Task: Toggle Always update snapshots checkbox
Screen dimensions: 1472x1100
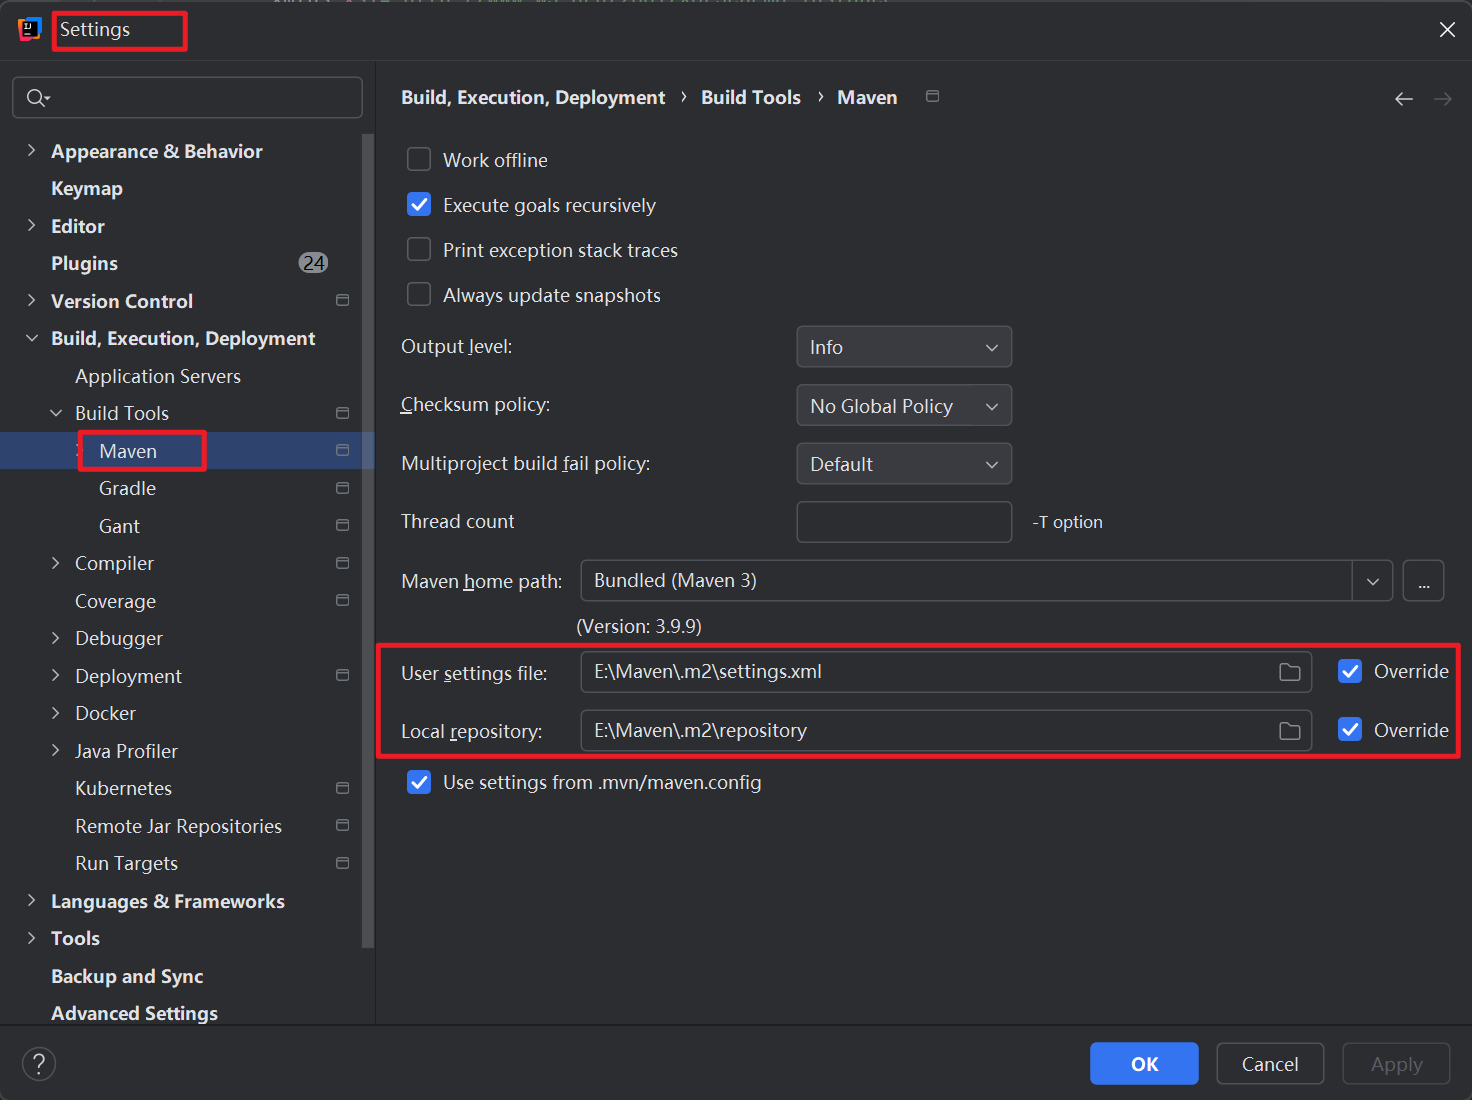Action: coord(419,294)
